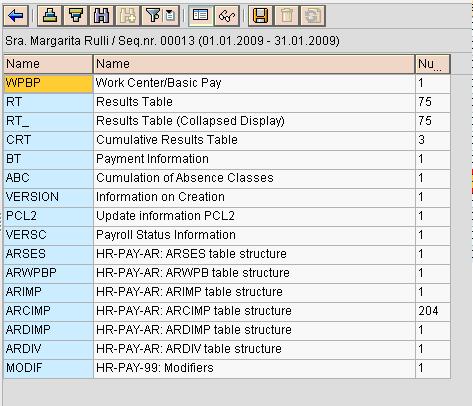Display details with the glasses icon
The height and width of the screenshot is (406, 473).
227,16
